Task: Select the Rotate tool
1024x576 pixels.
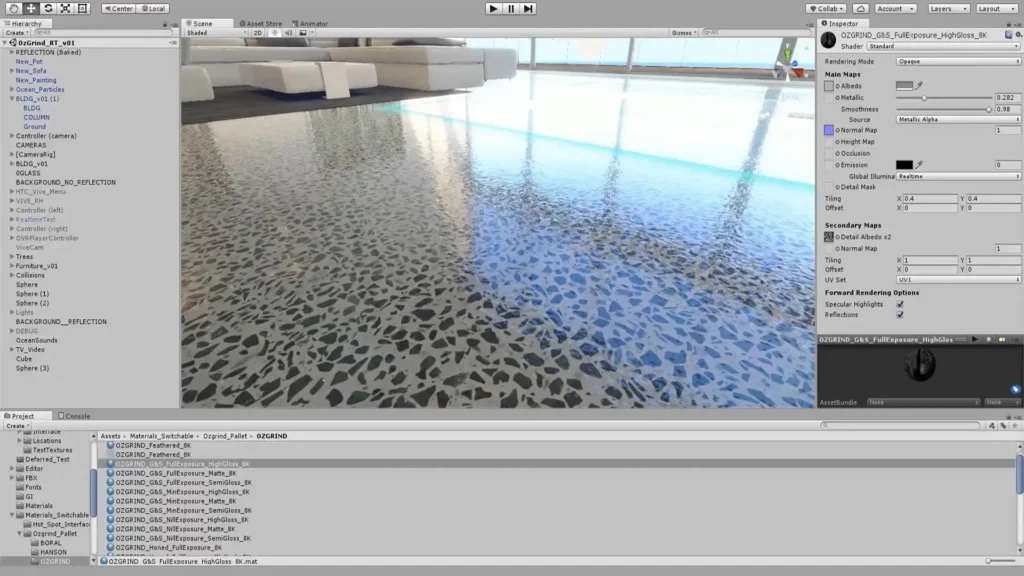Action: coord(48,8)
